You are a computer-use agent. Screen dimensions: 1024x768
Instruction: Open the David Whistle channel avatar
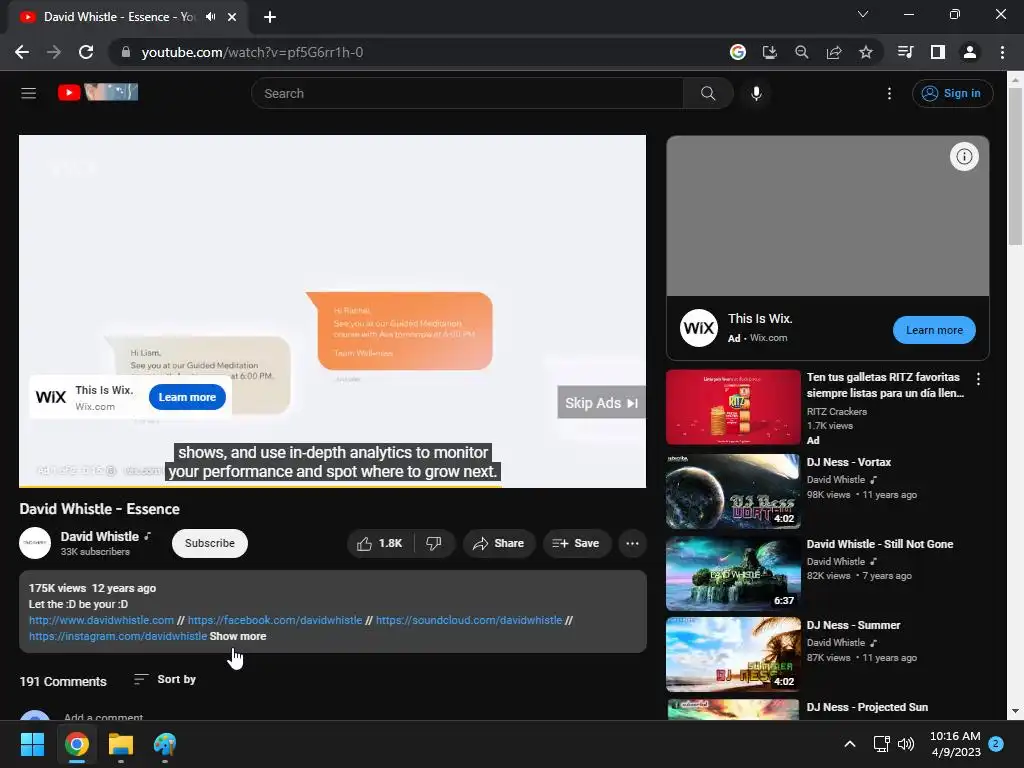[x=35, y=543]
